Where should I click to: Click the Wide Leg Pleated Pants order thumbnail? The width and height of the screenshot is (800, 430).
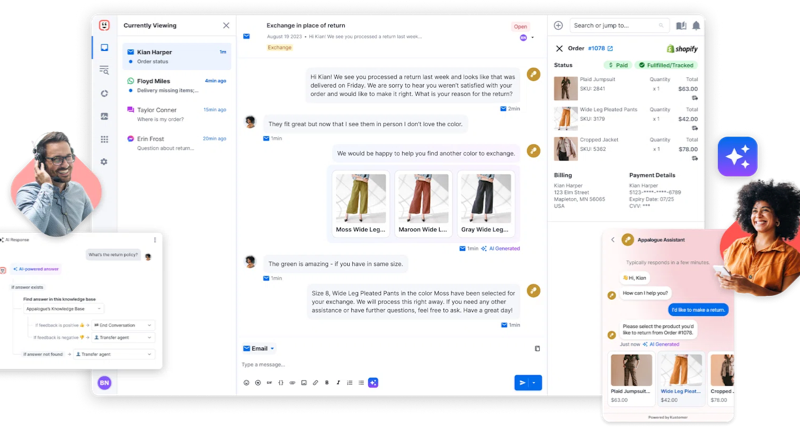coord(566,118)
